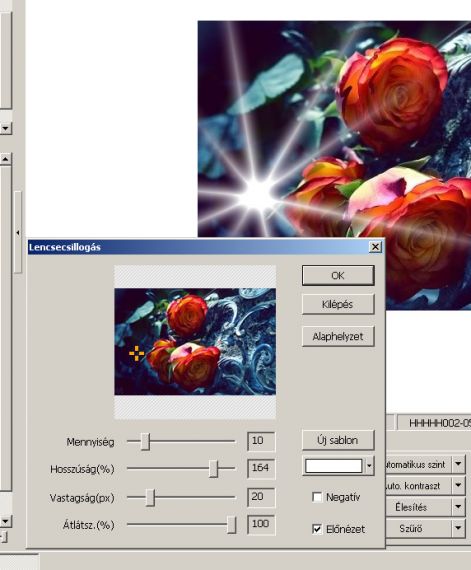Click the Kilépés button
The height and width of the screenshot is (570, 471).
(x=338, y=304)
